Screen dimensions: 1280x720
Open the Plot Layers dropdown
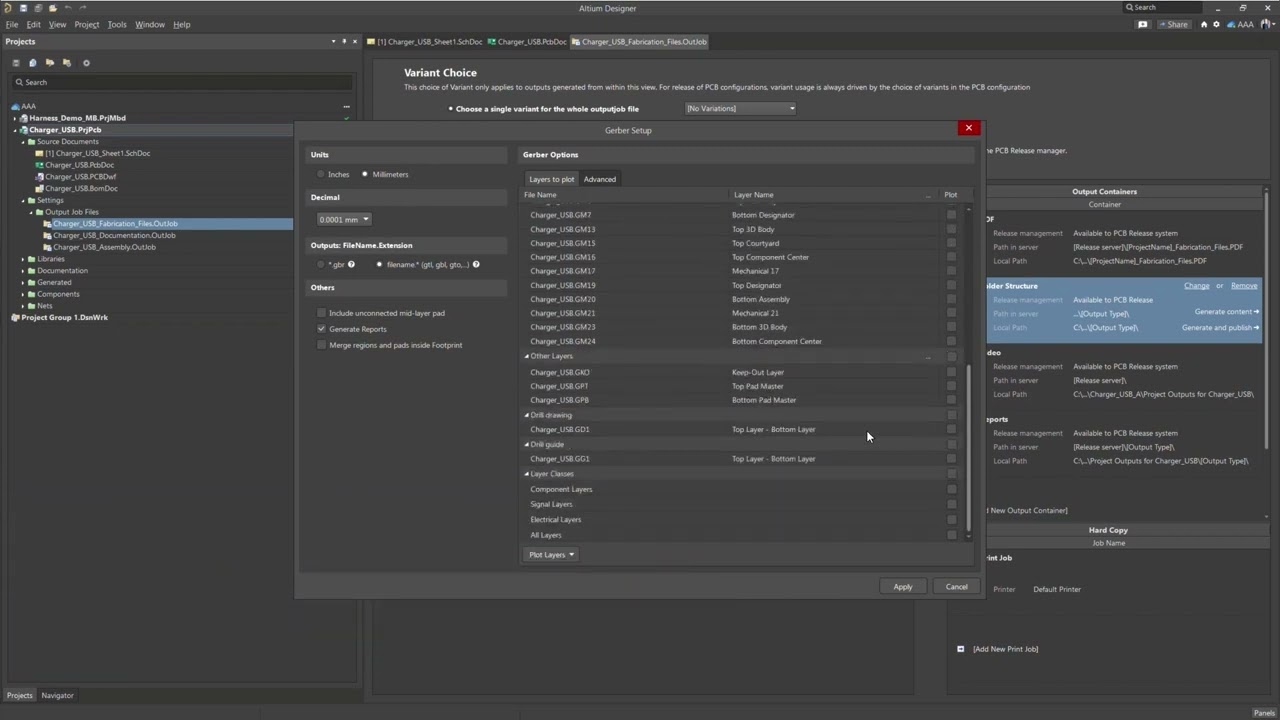click(x=551, y=555)
